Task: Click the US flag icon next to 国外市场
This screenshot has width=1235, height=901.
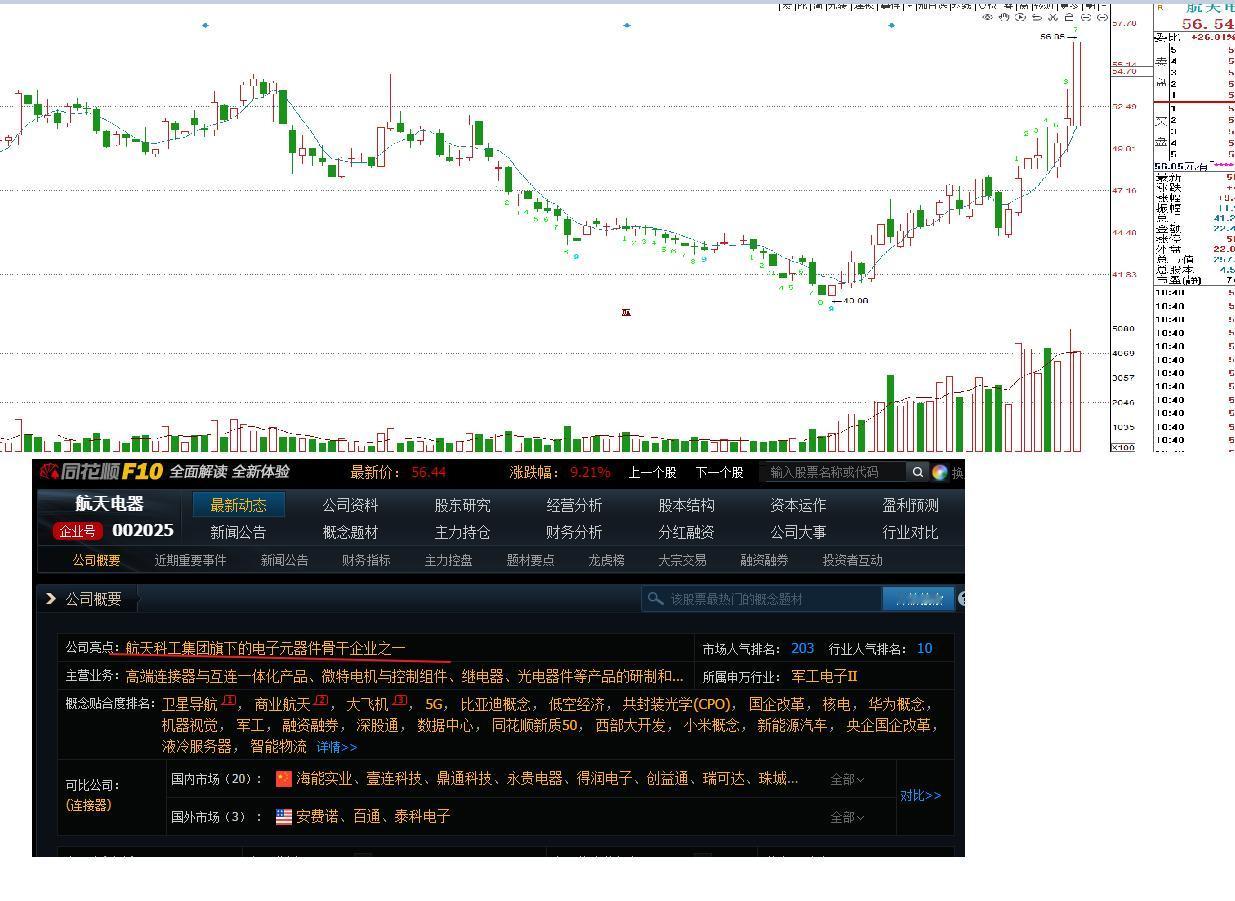Action: (284, 816)
